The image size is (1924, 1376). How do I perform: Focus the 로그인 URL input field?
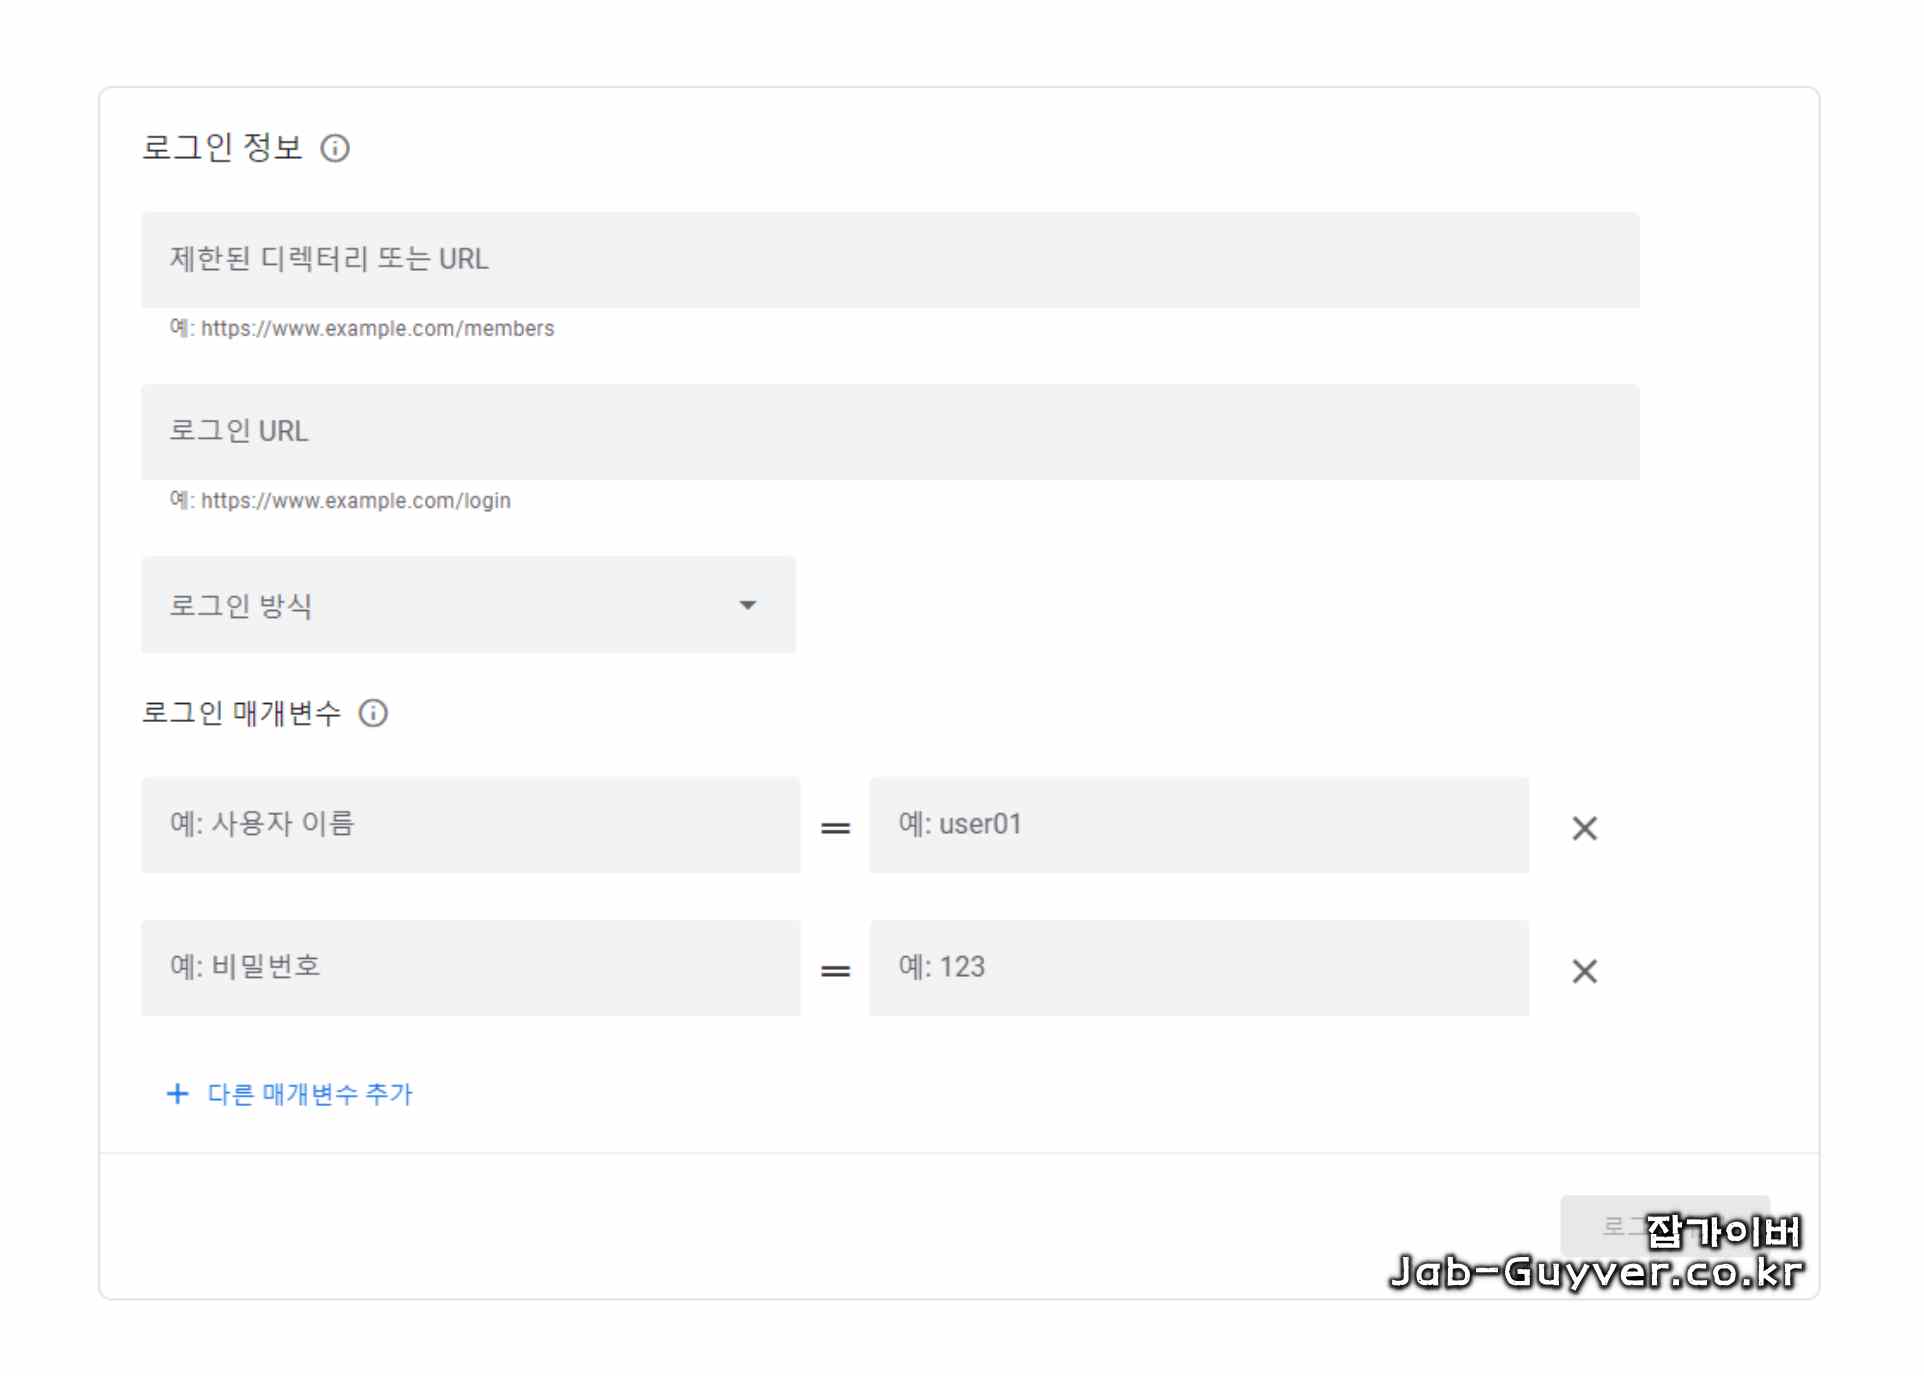click(890, 432)
